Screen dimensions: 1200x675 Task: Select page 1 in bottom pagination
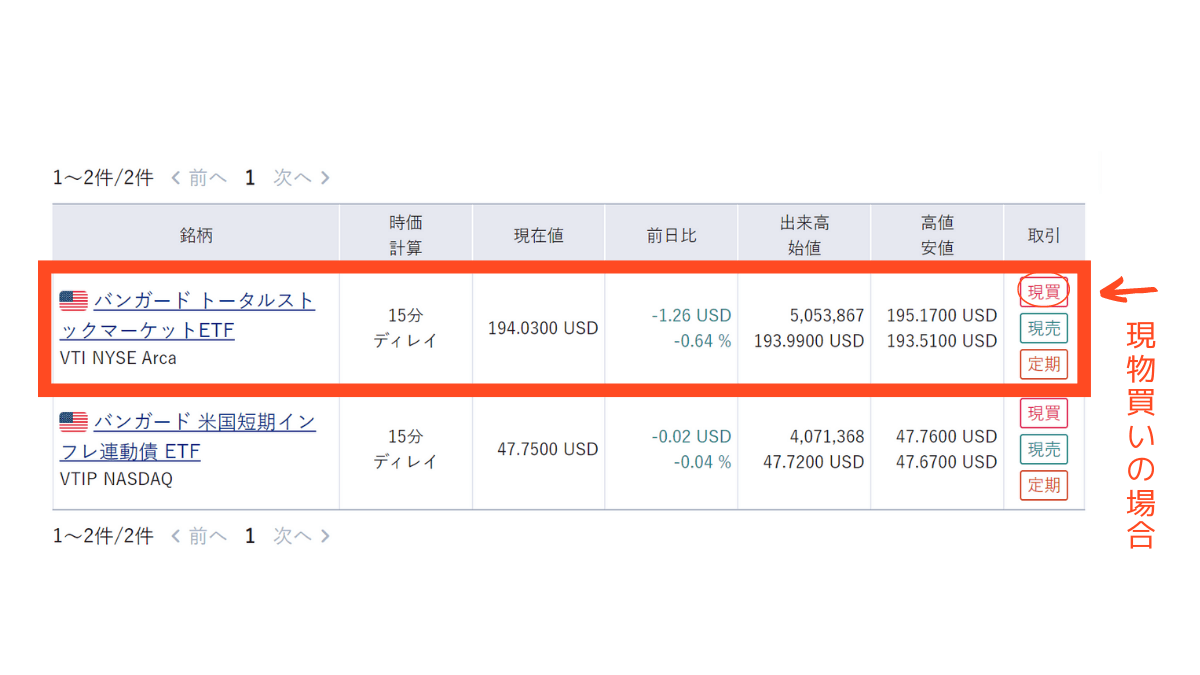click(250, 536)
